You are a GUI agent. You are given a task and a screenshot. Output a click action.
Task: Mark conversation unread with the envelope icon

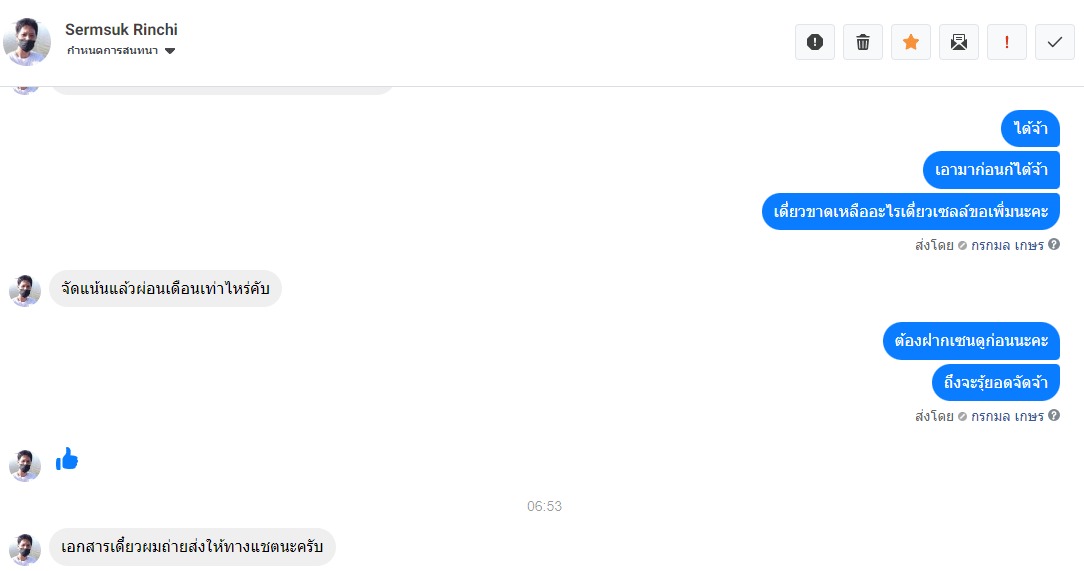point(959,42)
